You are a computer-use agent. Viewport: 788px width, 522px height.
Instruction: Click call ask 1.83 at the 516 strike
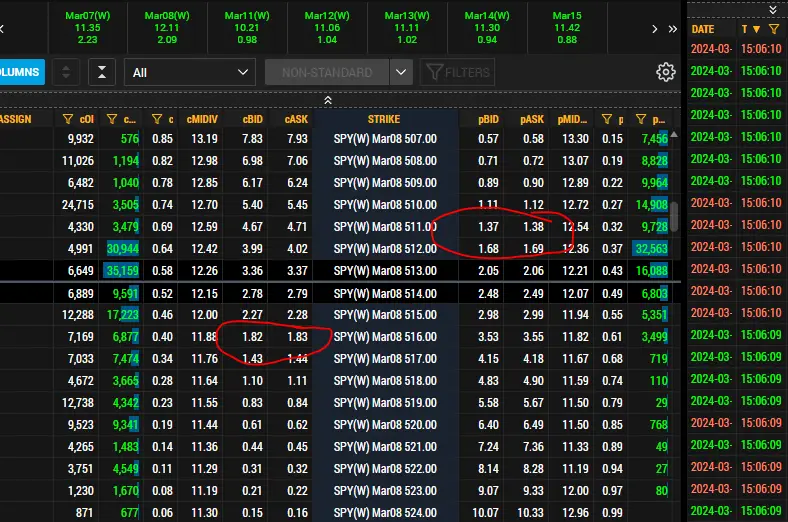[x=298, y=337]
